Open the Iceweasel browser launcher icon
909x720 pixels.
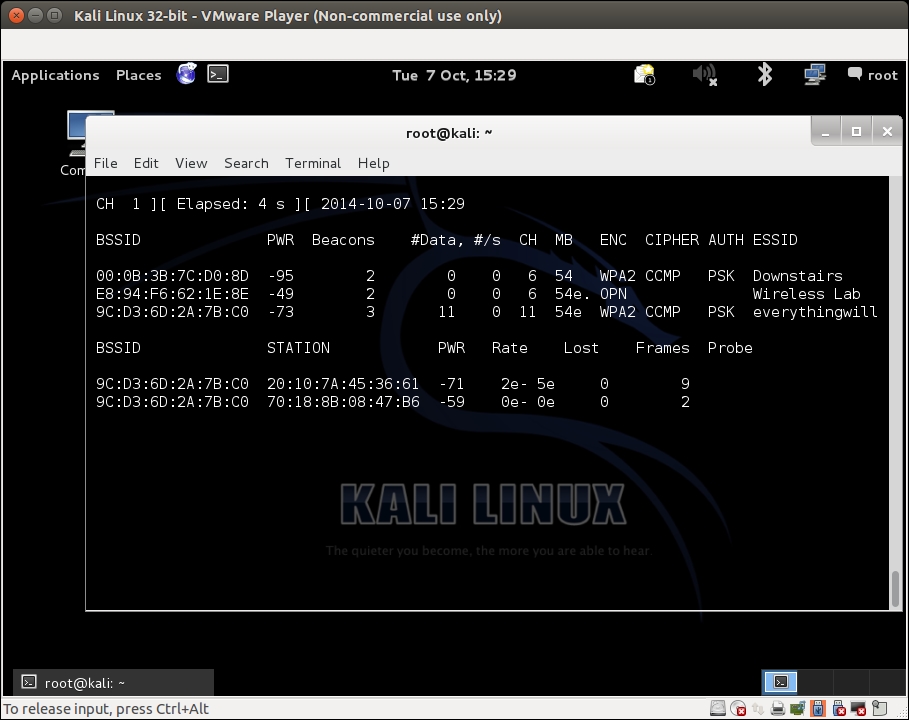[187, 74]
